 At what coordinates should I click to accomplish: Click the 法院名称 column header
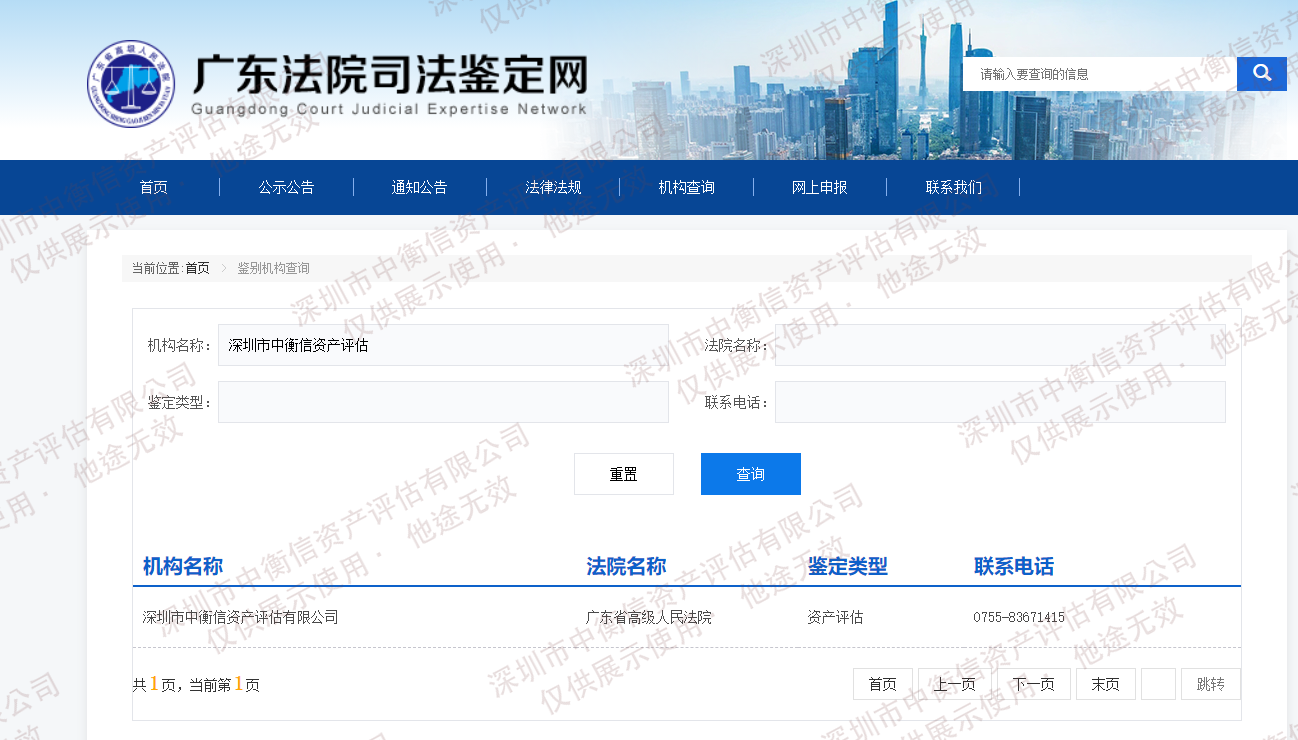click(626, 566)
